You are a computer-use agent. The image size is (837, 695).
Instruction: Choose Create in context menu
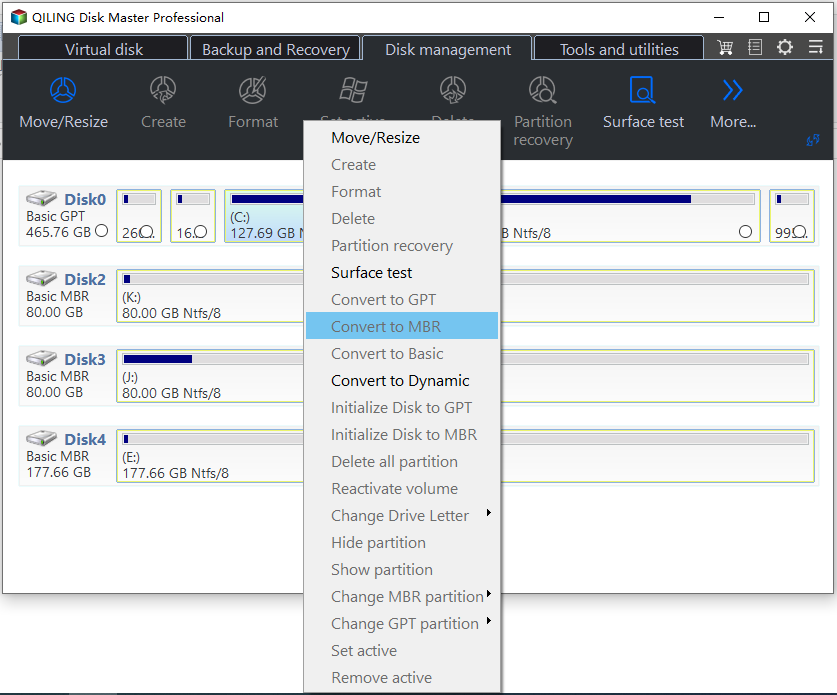(402, 164)
